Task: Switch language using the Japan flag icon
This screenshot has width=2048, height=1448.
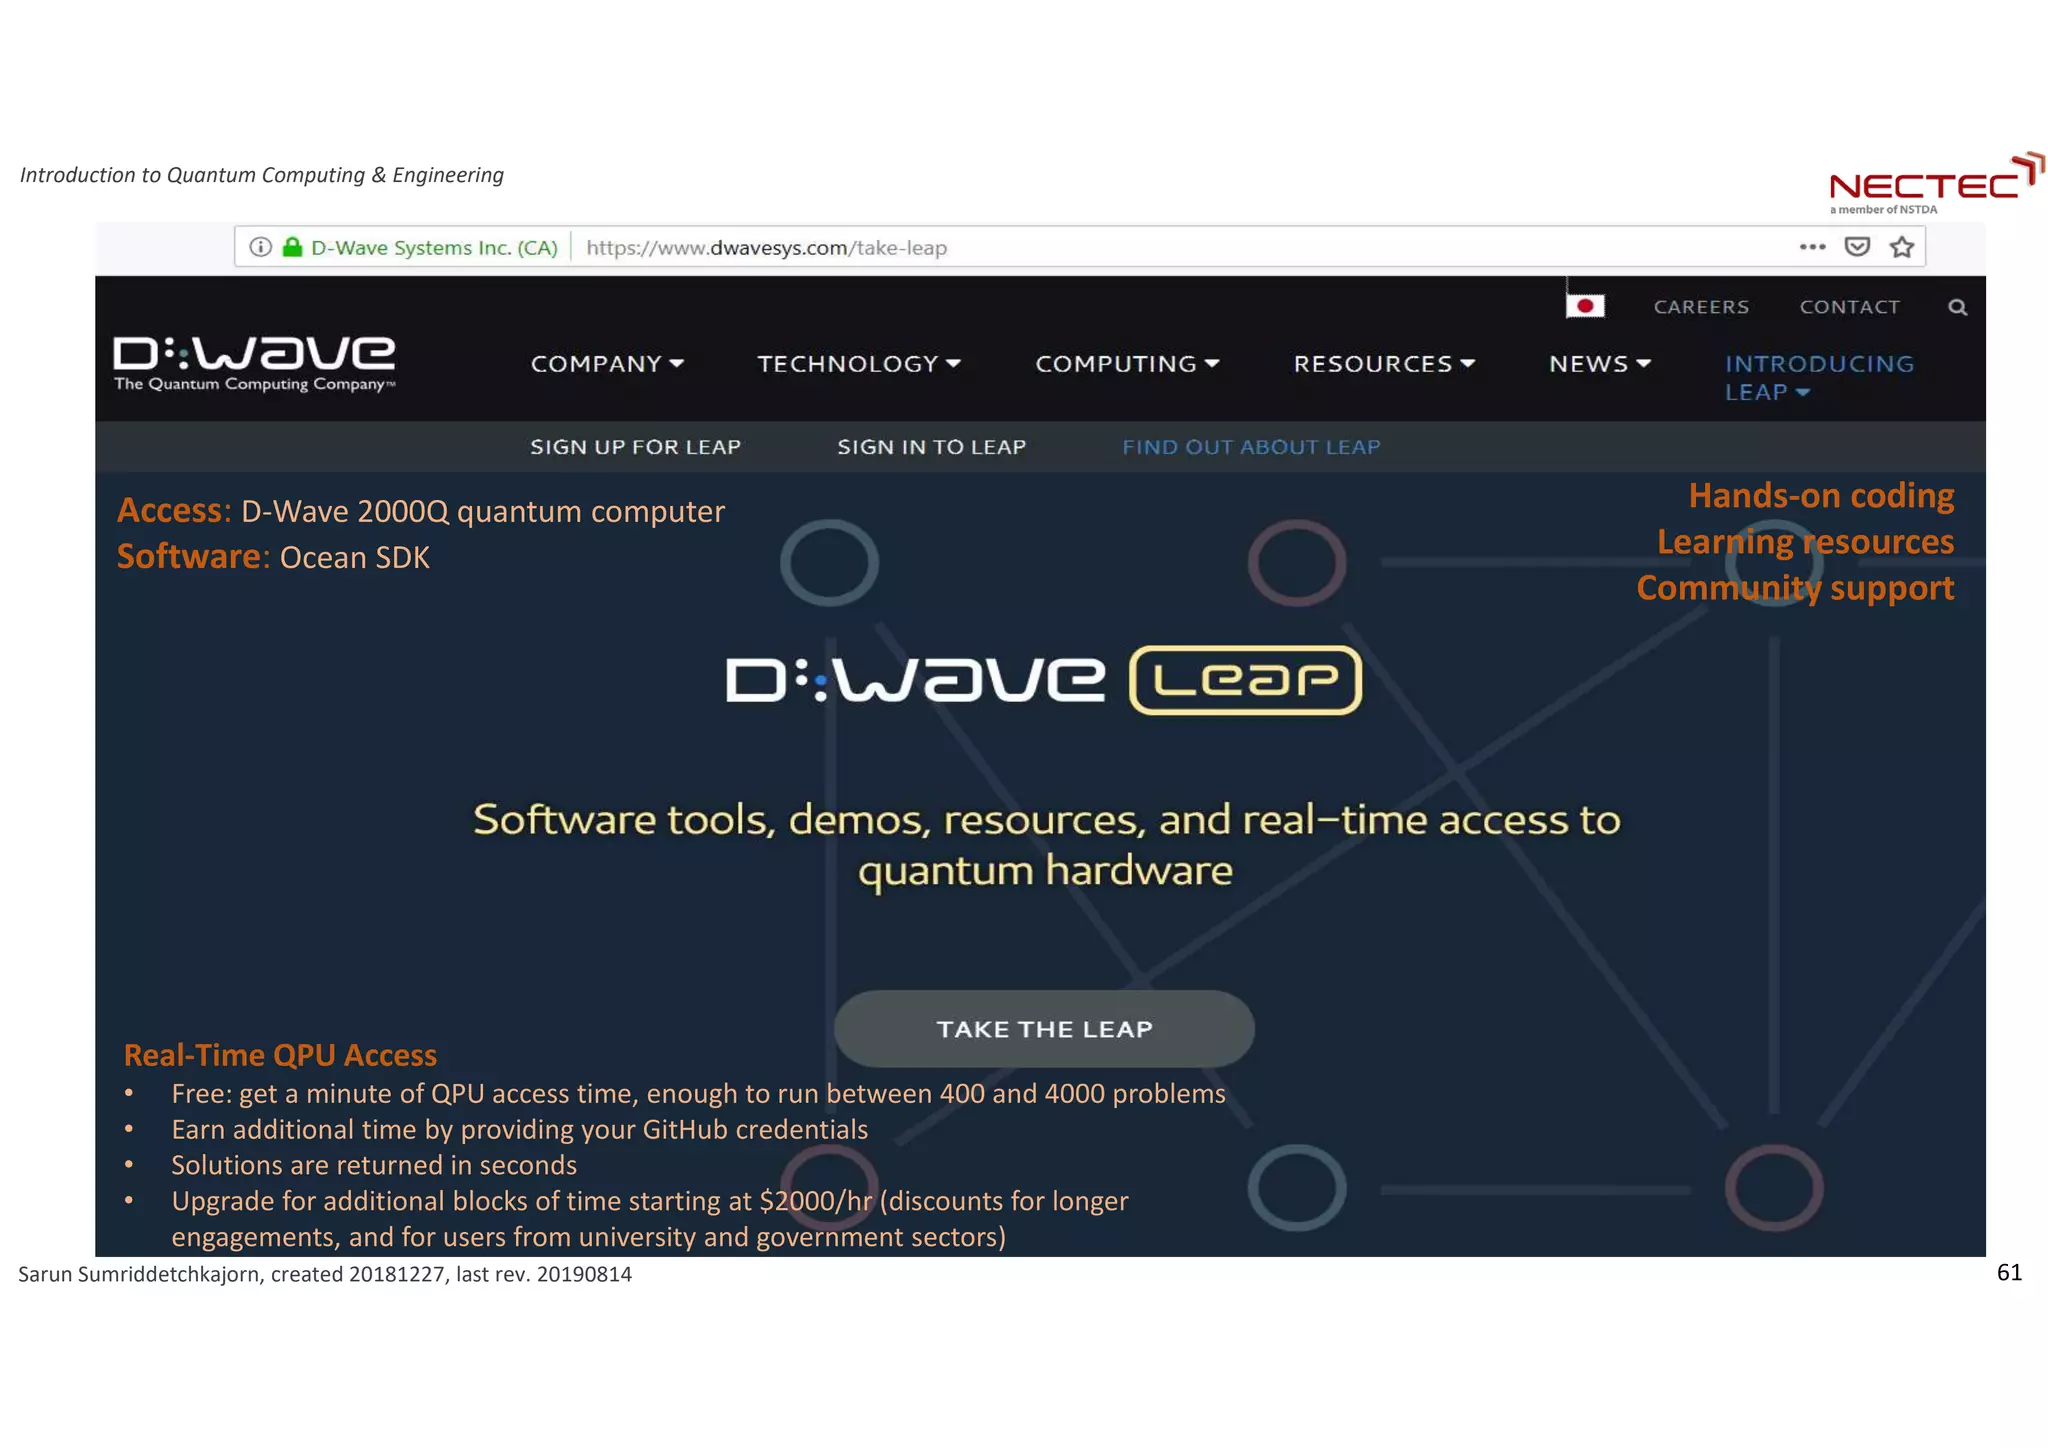Action: 1585,306
